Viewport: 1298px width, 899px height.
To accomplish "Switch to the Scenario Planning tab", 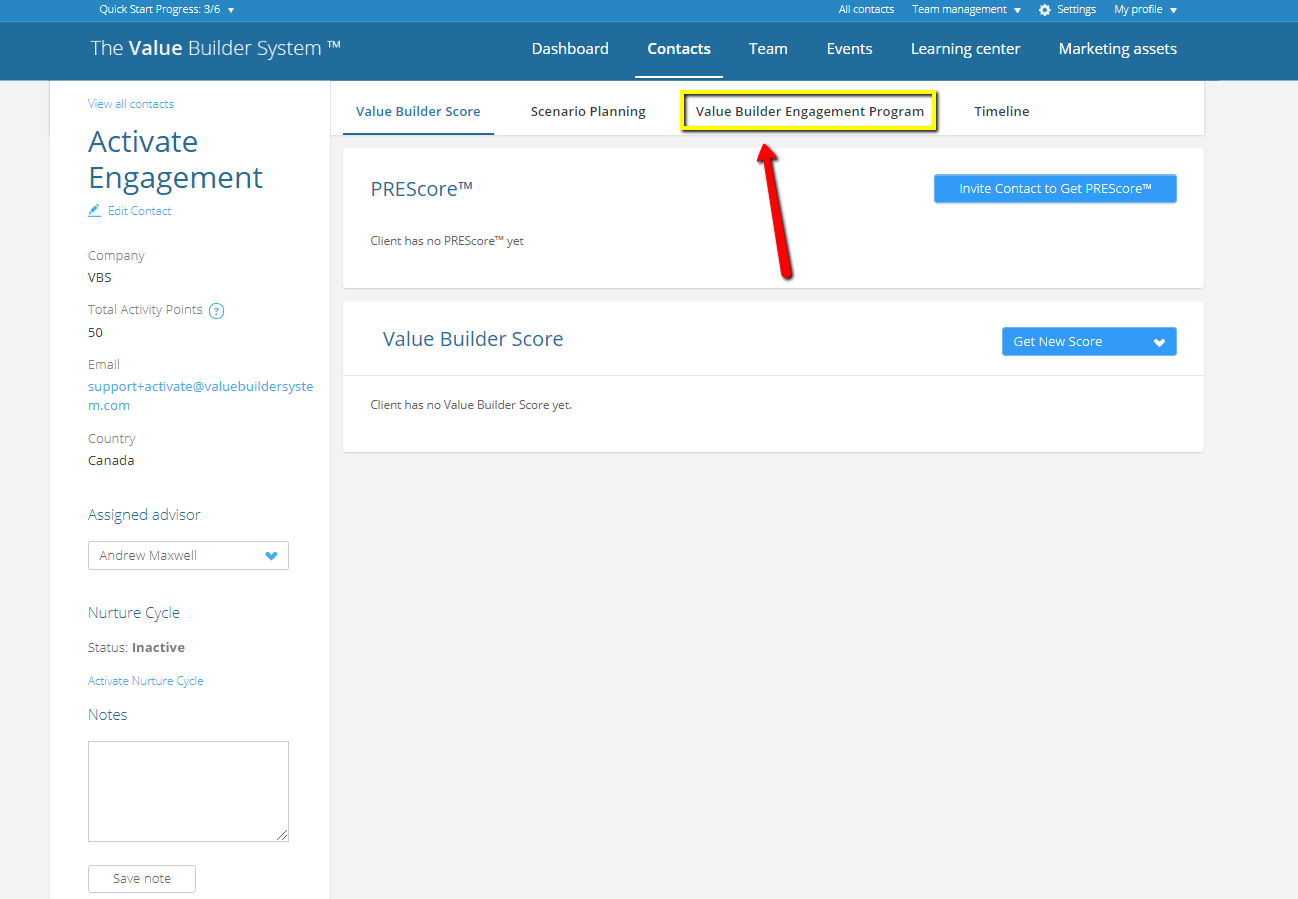I will tap(588, 111).
